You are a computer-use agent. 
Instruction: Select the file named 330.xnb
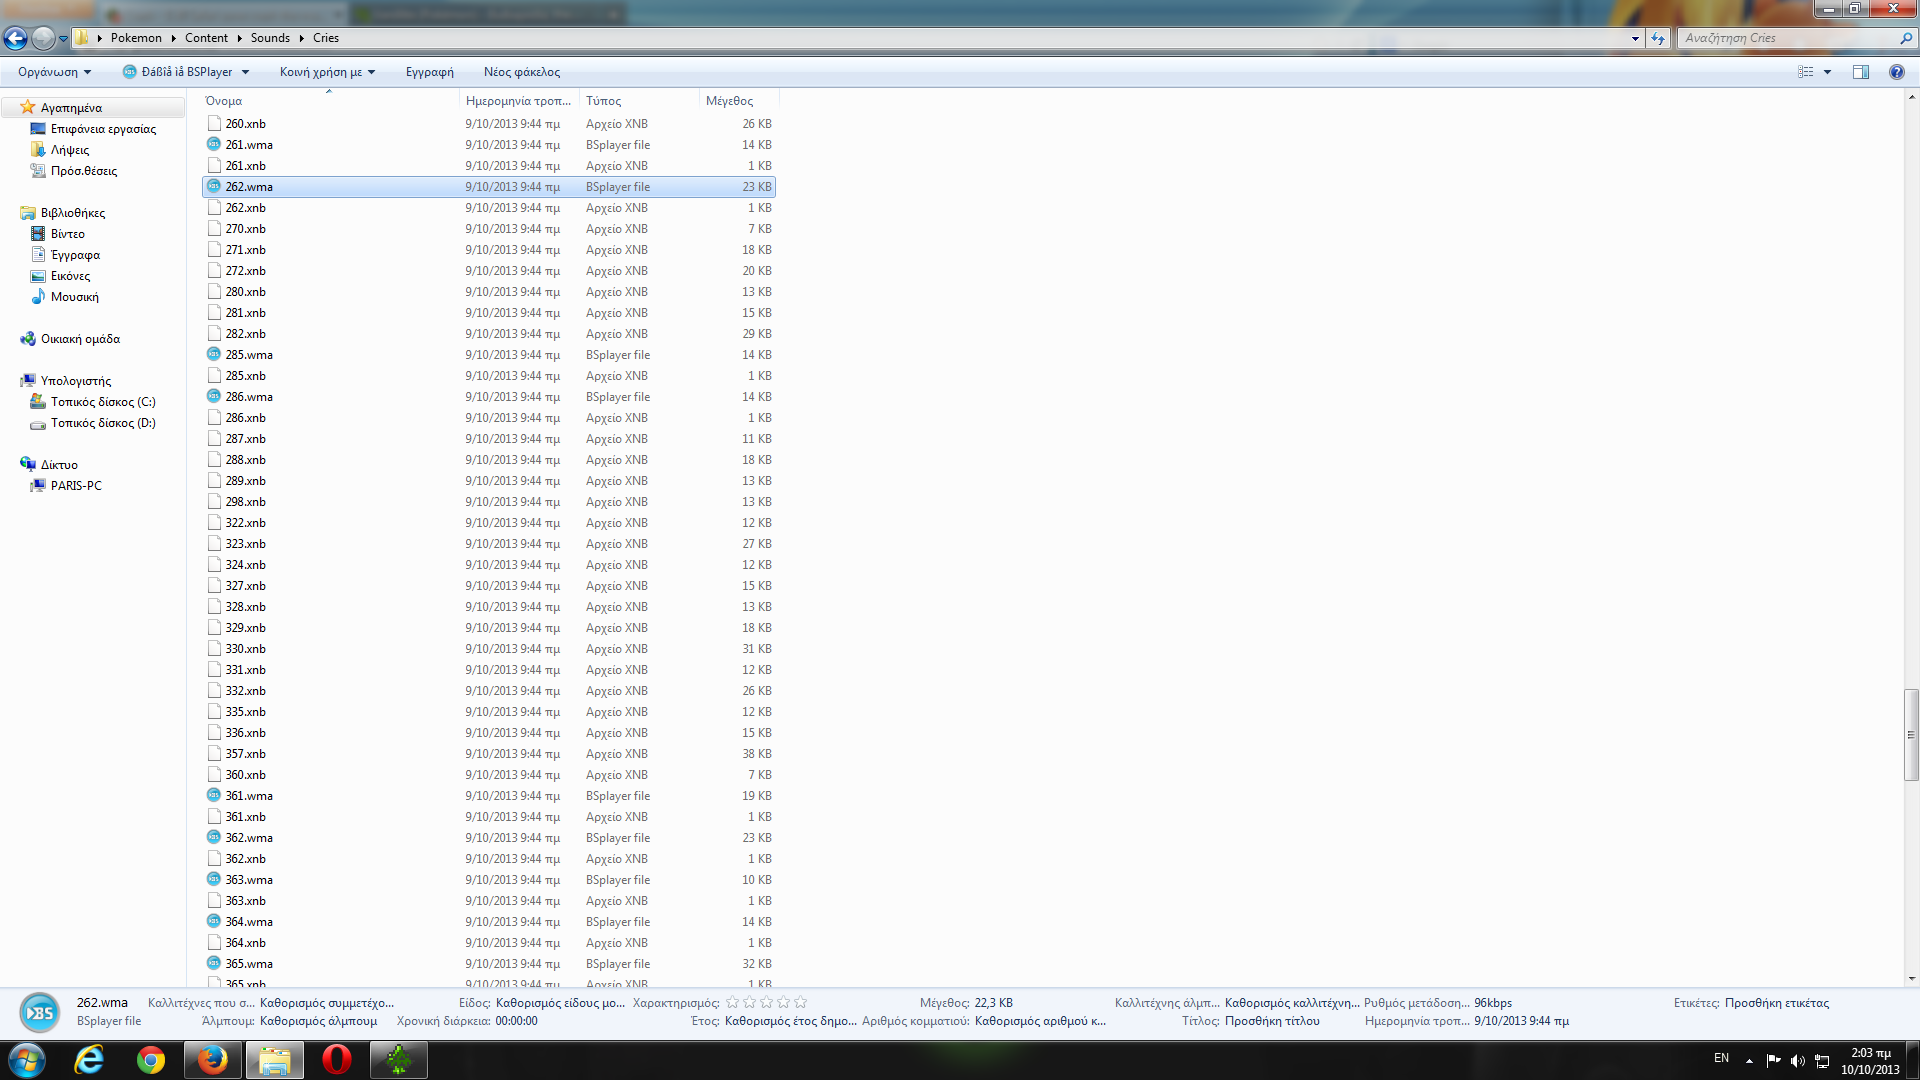tap(490, 649)
